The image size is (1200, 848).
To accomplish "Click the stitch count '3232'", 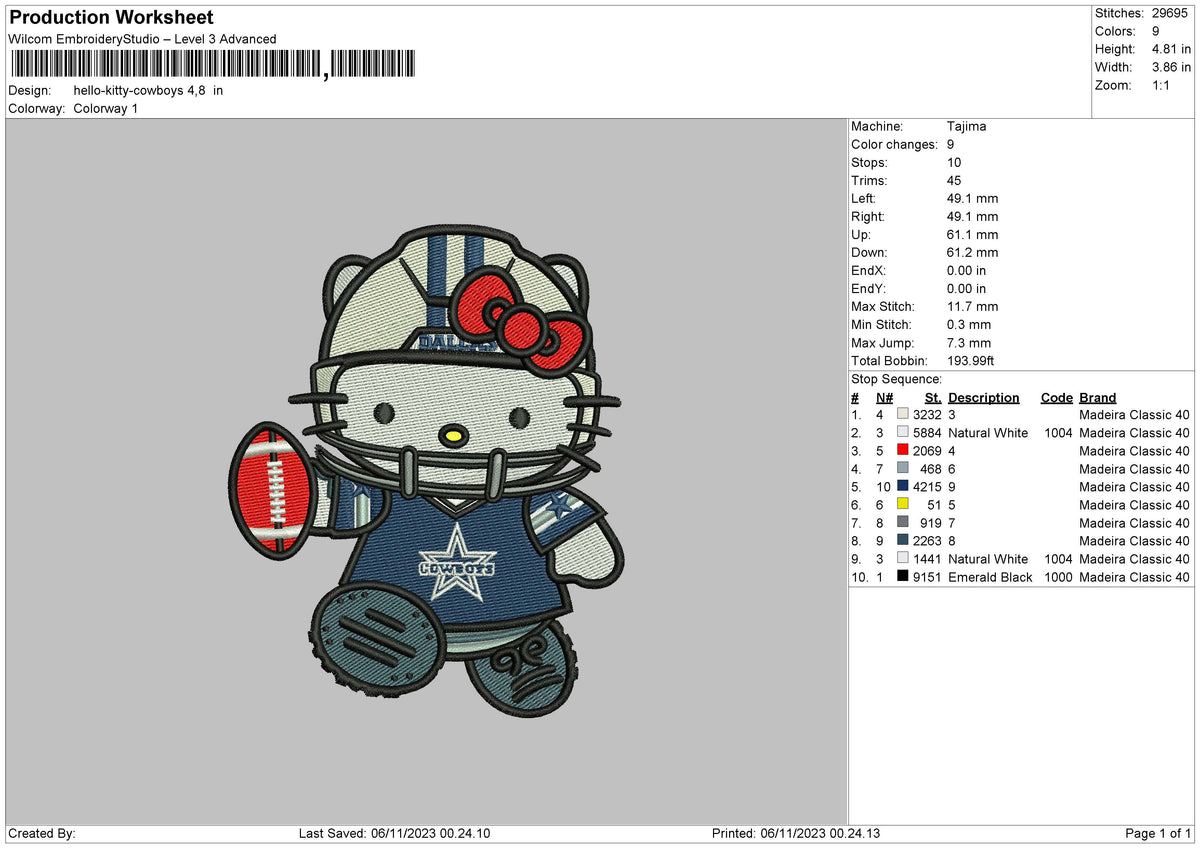I will tap(928, 415).
